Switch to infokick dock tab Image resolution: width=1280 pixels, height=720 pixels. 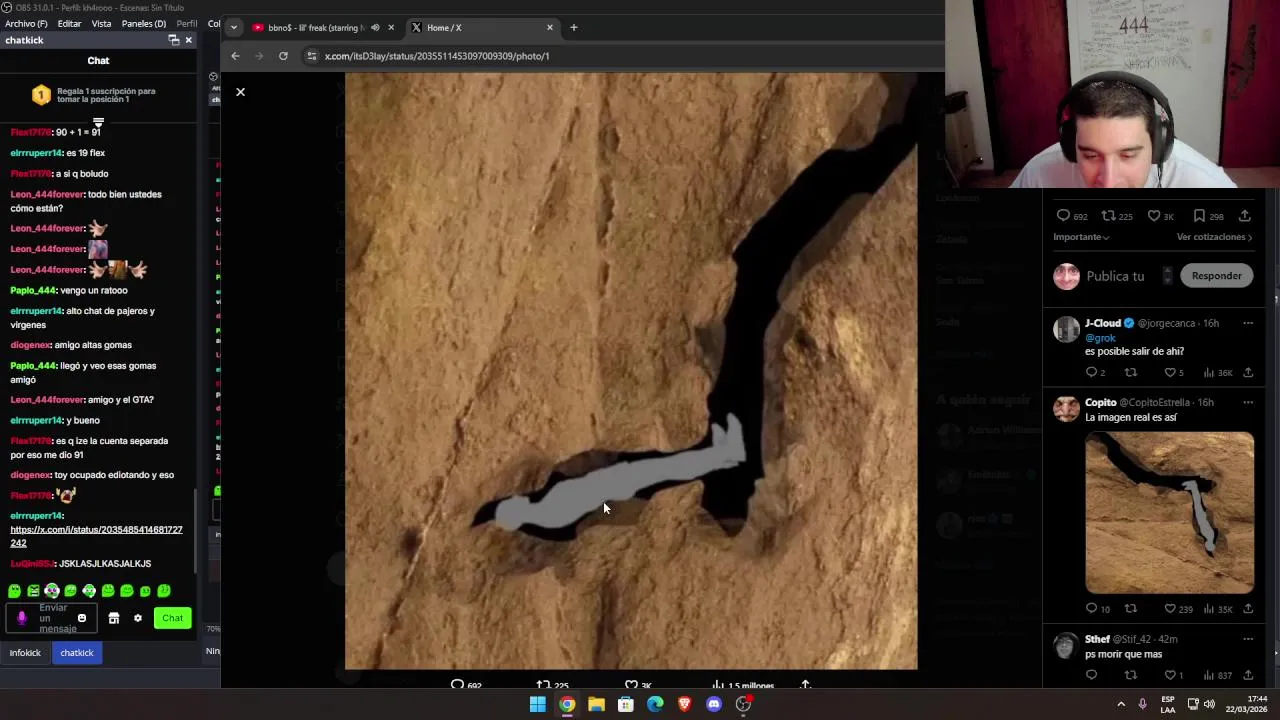click(x=25, y=653)
